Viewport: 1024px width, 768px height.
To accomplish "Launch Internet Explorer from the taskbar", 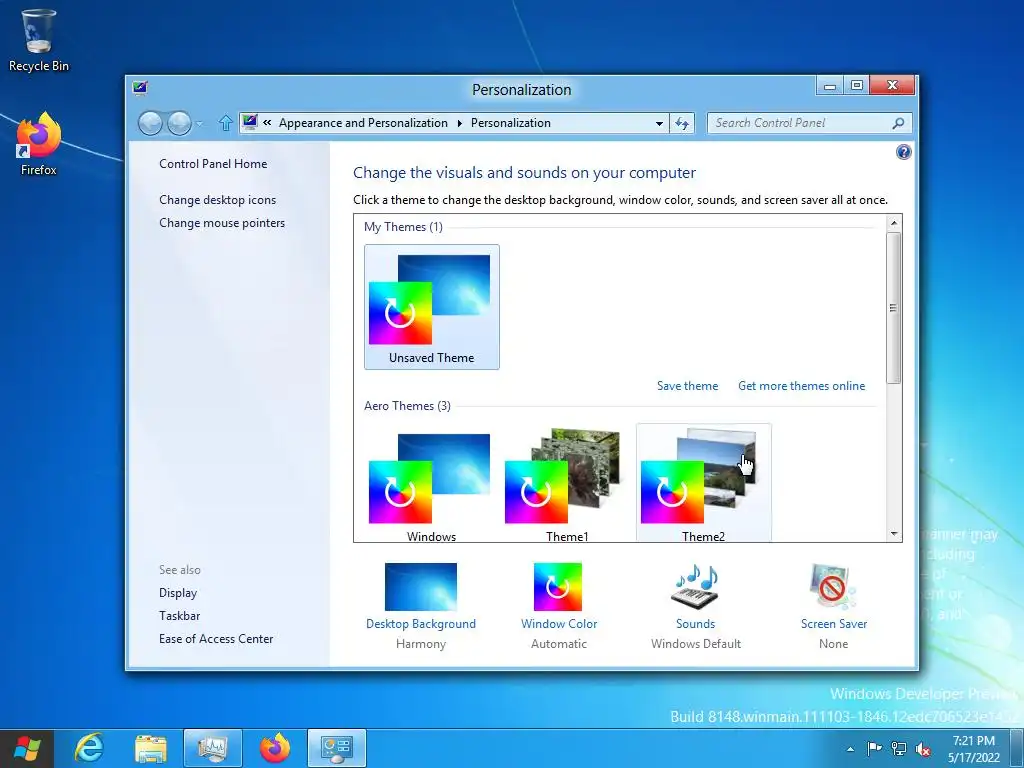I will click(x=89, y=748).
